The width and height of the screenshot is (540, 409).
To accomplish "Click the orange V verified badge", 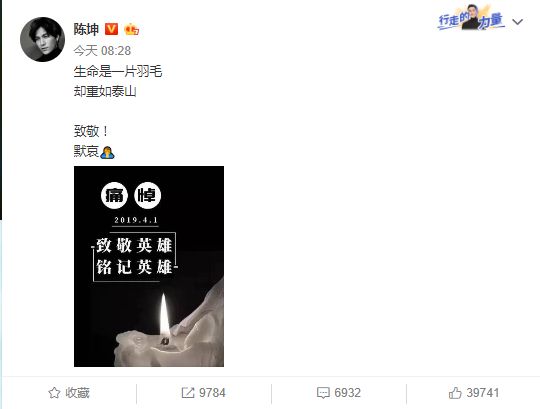I will pos(111,29).
